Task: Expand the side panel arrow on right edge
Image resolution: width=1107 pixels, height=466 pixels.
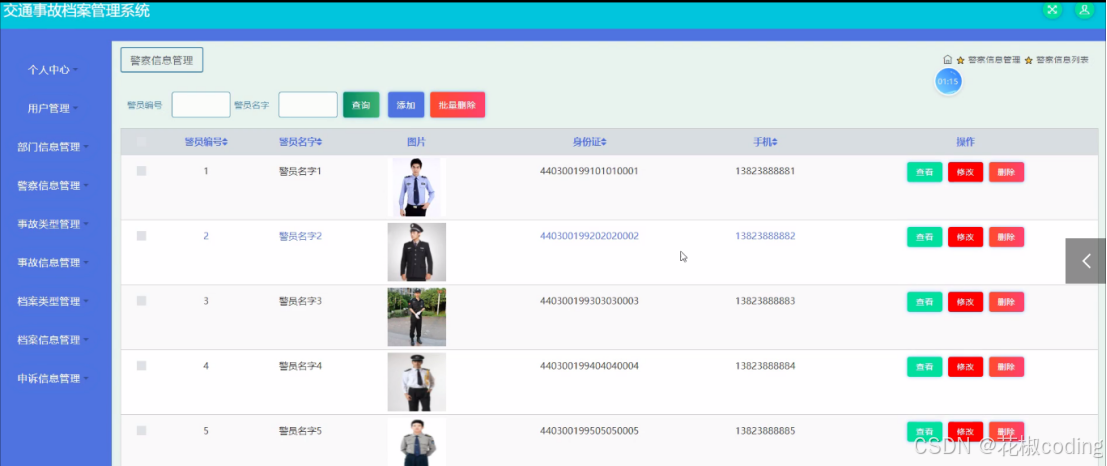Action: tap(1086, 261)
